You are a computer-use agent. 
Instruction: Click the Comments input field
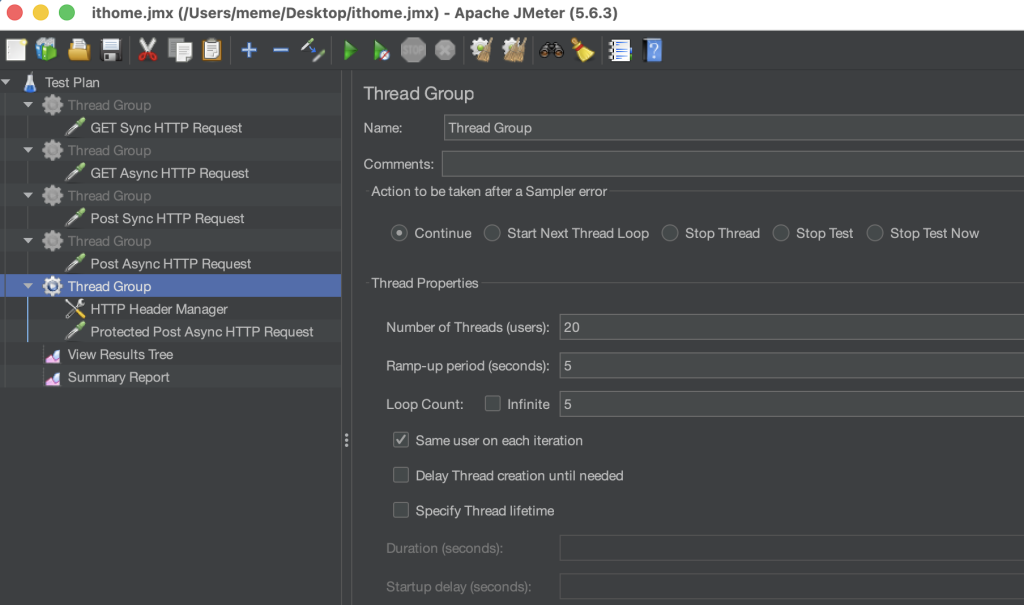coord(732,164)
